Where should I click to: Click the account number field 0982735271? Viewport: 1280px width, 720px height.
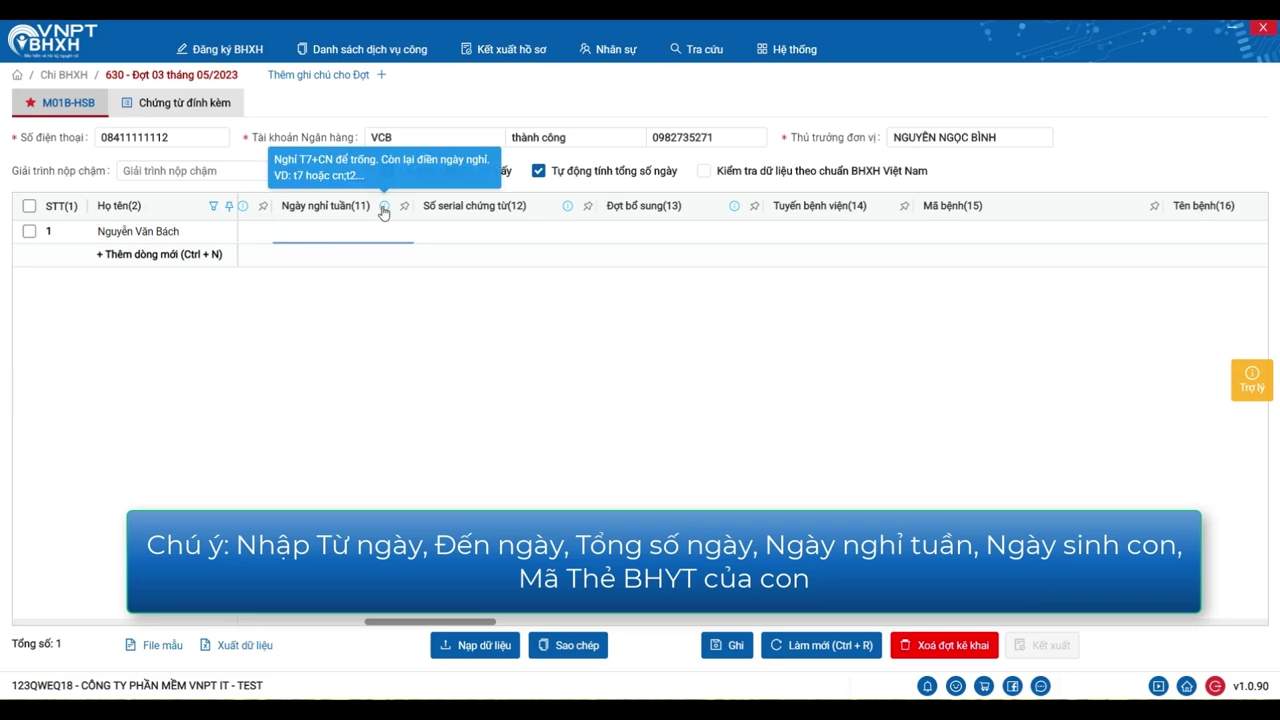(x=706, y=137)
